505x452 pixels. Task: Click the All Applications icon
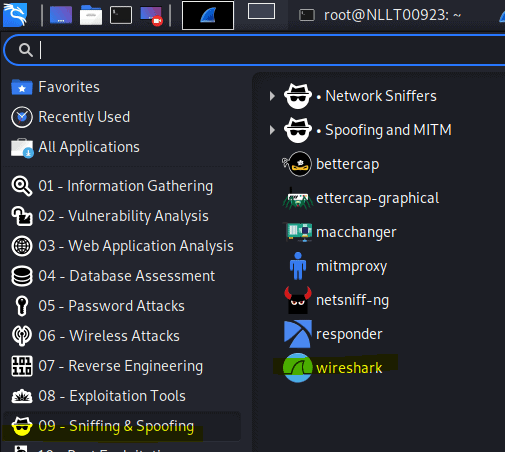coord(22,148)
